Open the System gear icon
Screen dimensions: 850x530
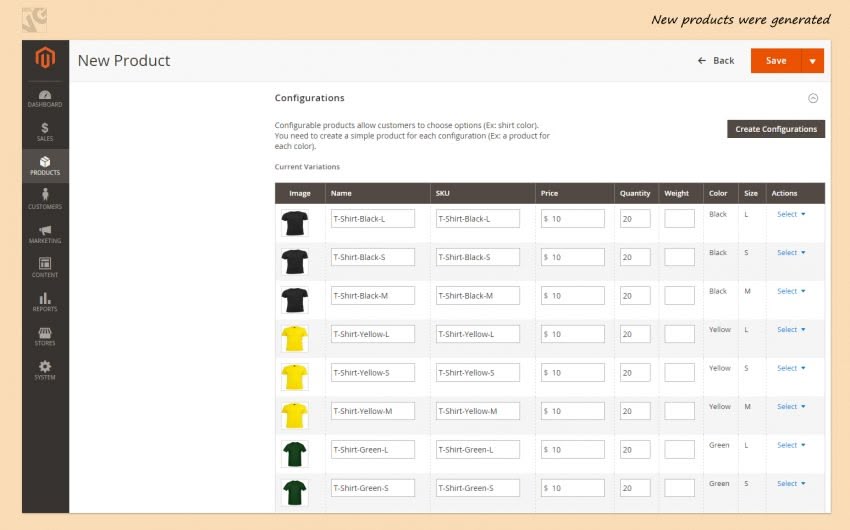click(45, 370)
